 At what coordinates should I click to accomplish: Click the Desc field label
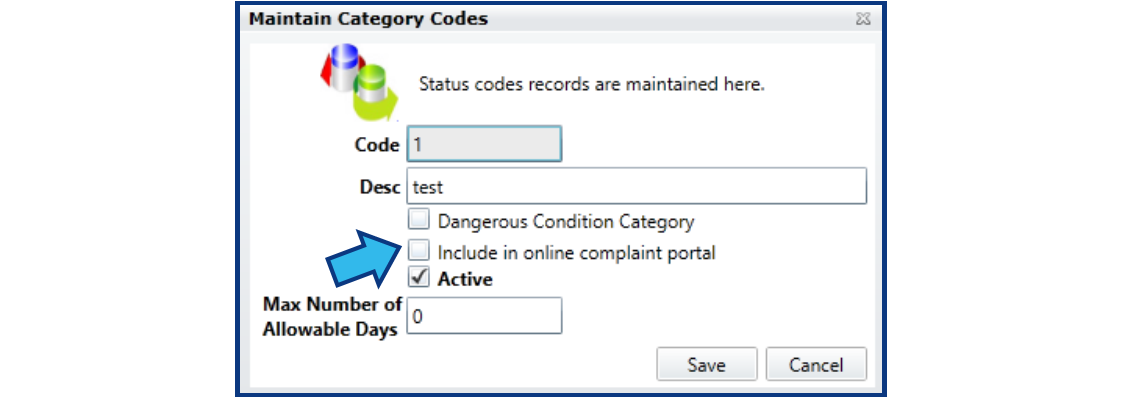pyautogui.click(x=380, y=186)
